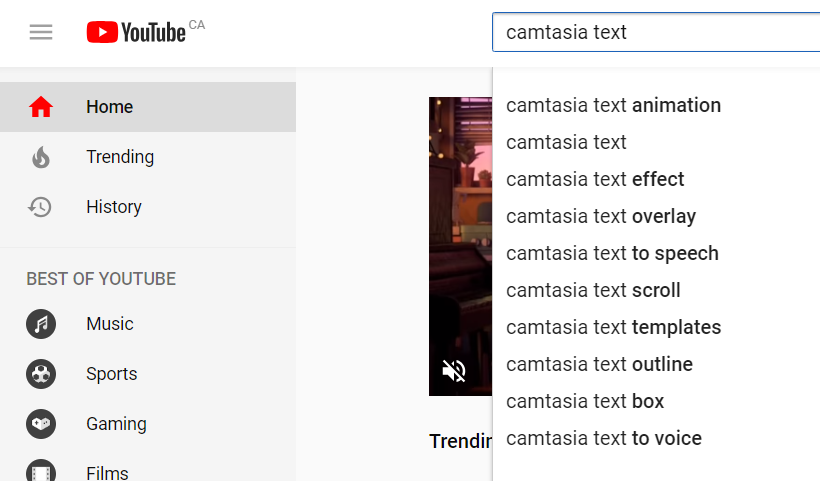Click the Sports ball icon
This screenshot has height=481, width=820.
[41, 374]
